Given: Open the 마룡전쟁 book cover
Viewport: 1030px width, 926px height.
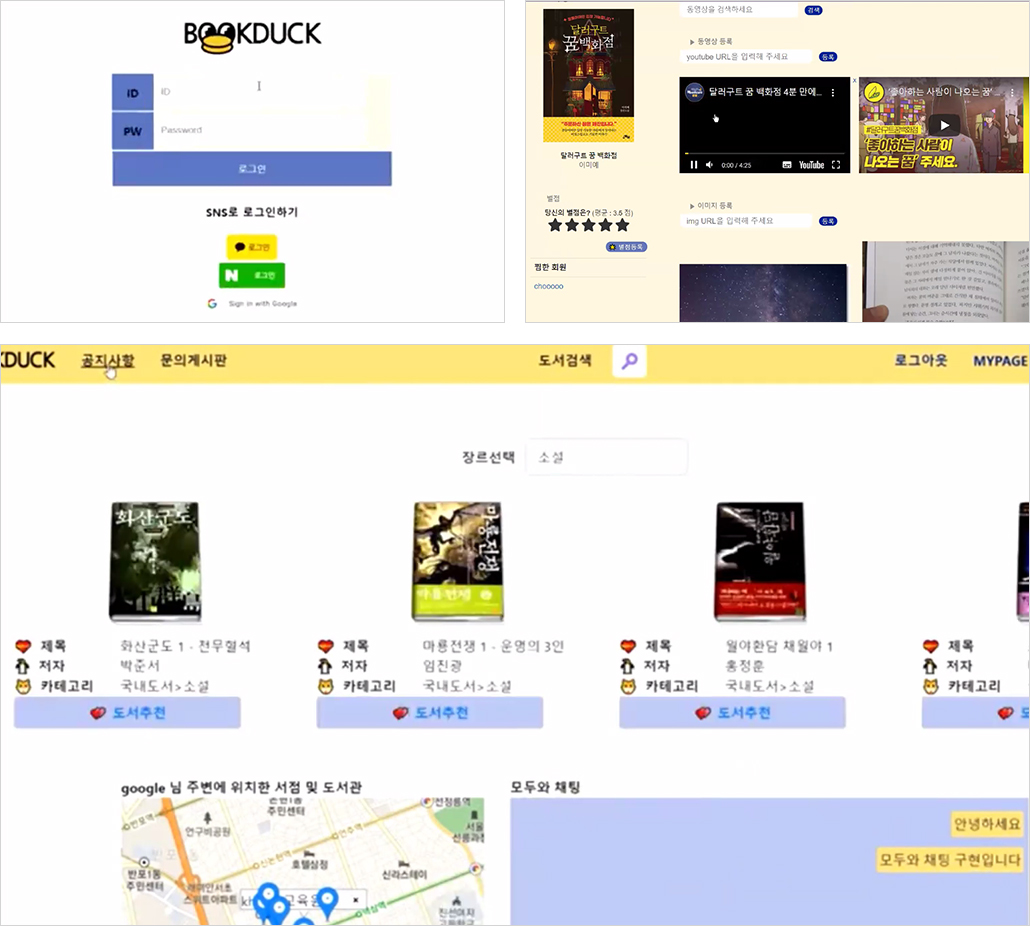Looking at the screenshot, I should point(457,562).
